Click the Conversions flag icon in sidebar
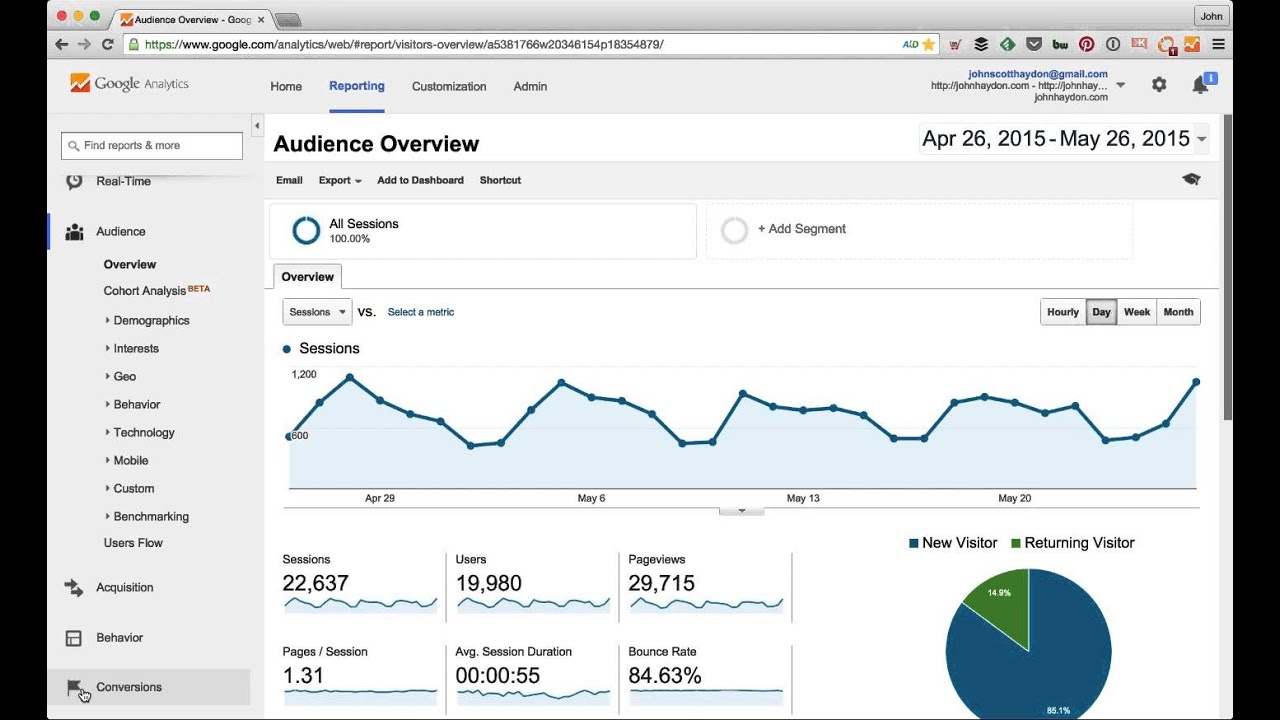Image resolution: width=1280 pixels, height=720 pixels. [x=74, y=687]
